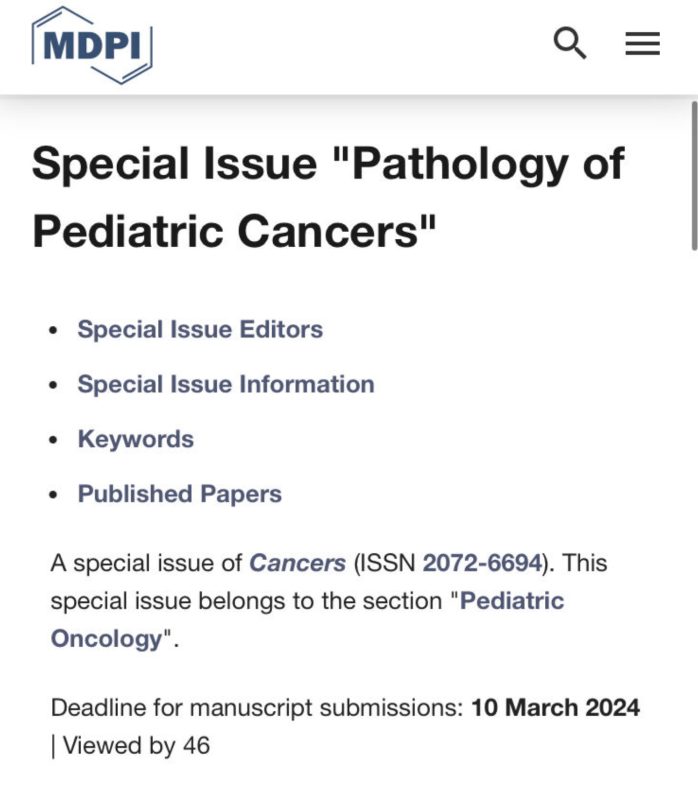This screenshot has width=698, height=800.
Task: Open the Pediatric Oncology section link
Action: 513,601
